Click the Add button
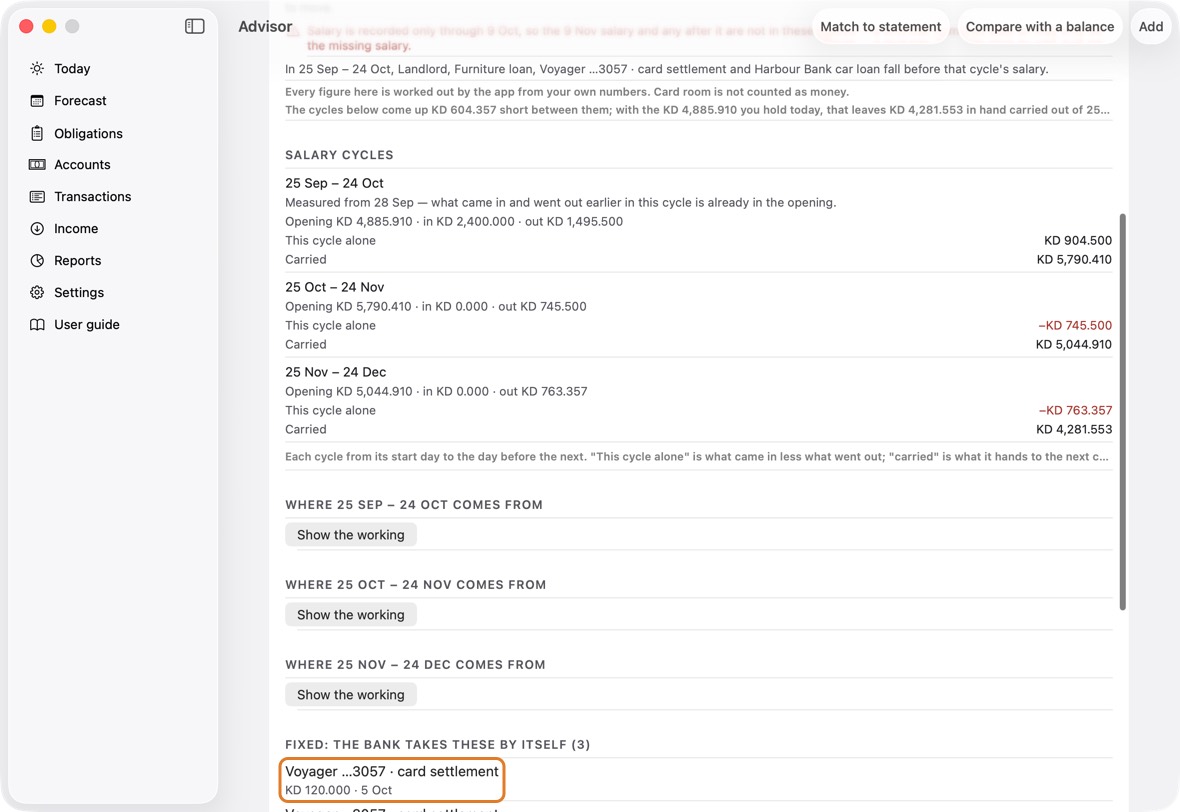1180x812 pixels. pos(1151,26)
